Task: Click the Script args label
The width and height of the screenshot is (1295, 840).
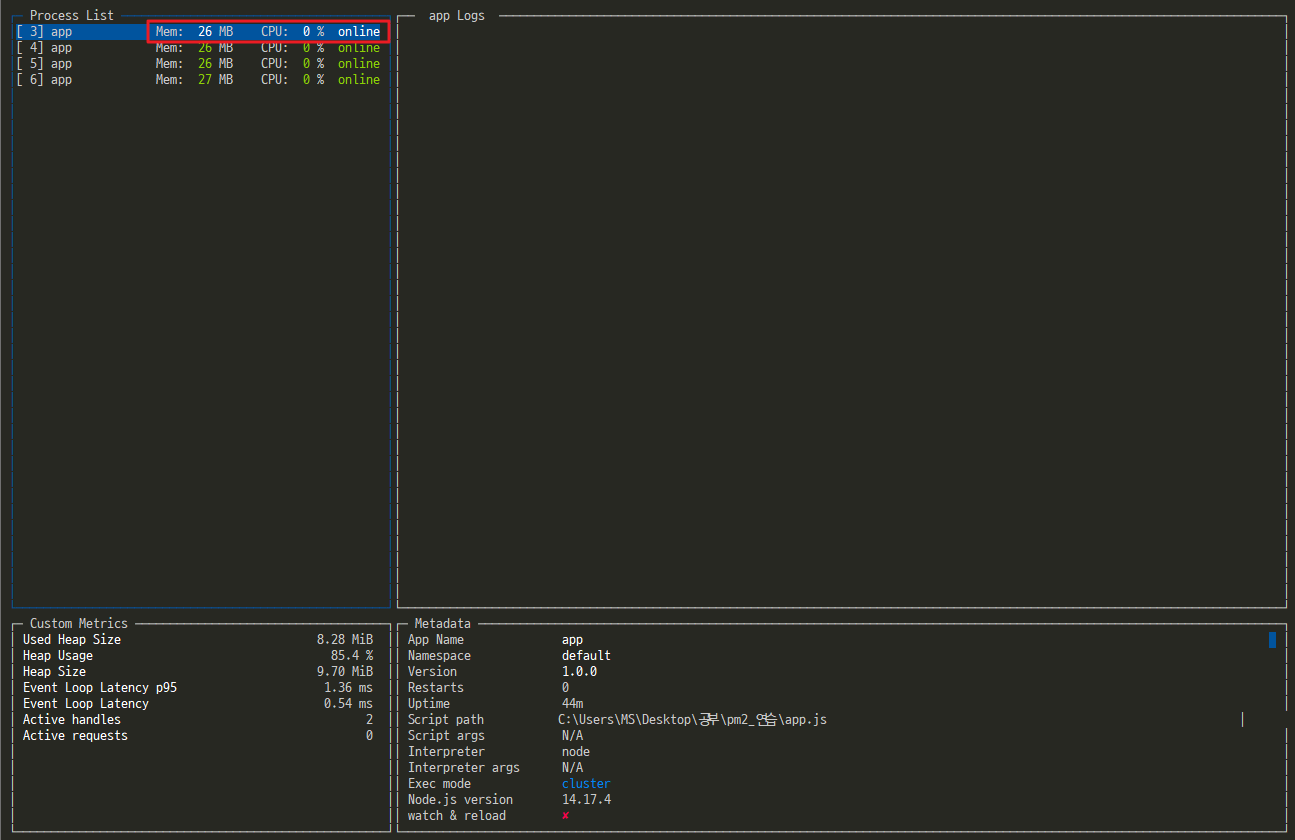Action: tap(446, 736)
